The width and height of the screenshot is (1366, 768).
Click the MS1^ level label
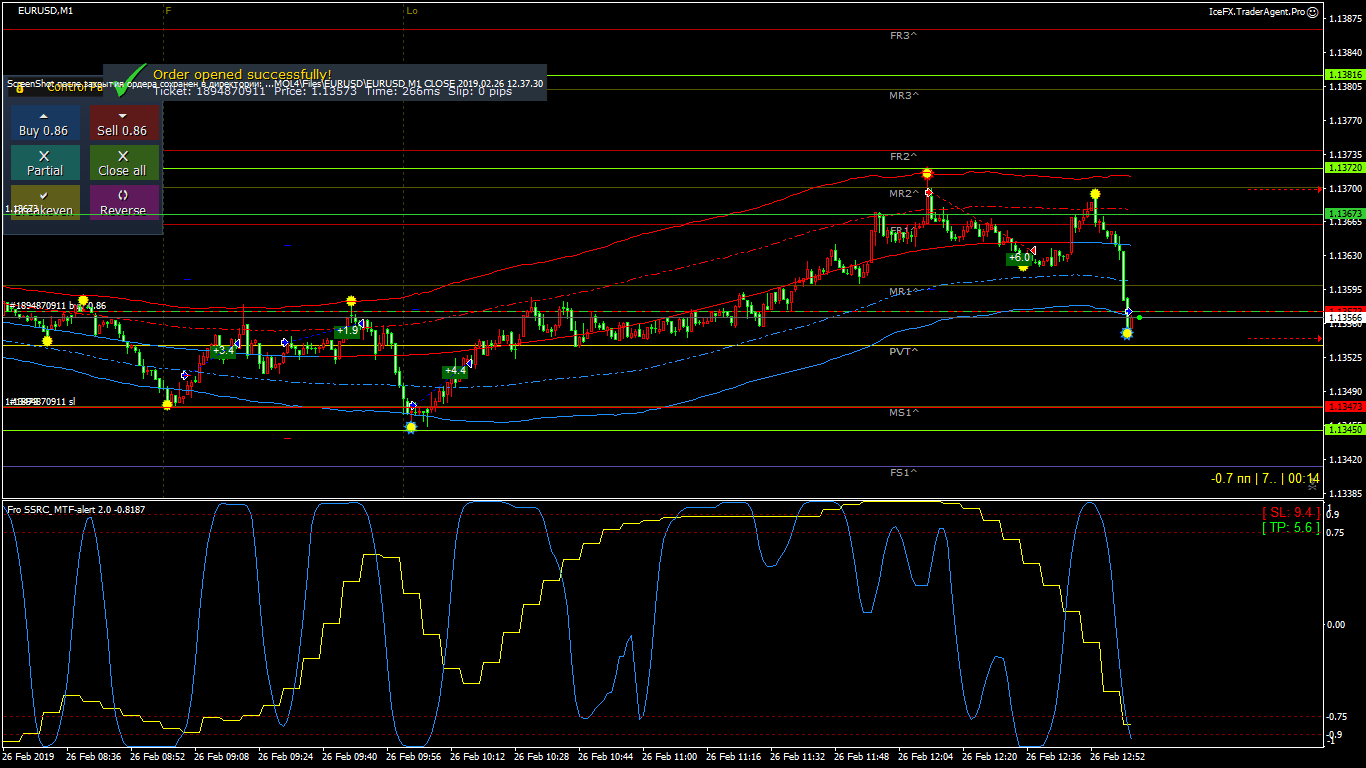(x=904, y=413)
